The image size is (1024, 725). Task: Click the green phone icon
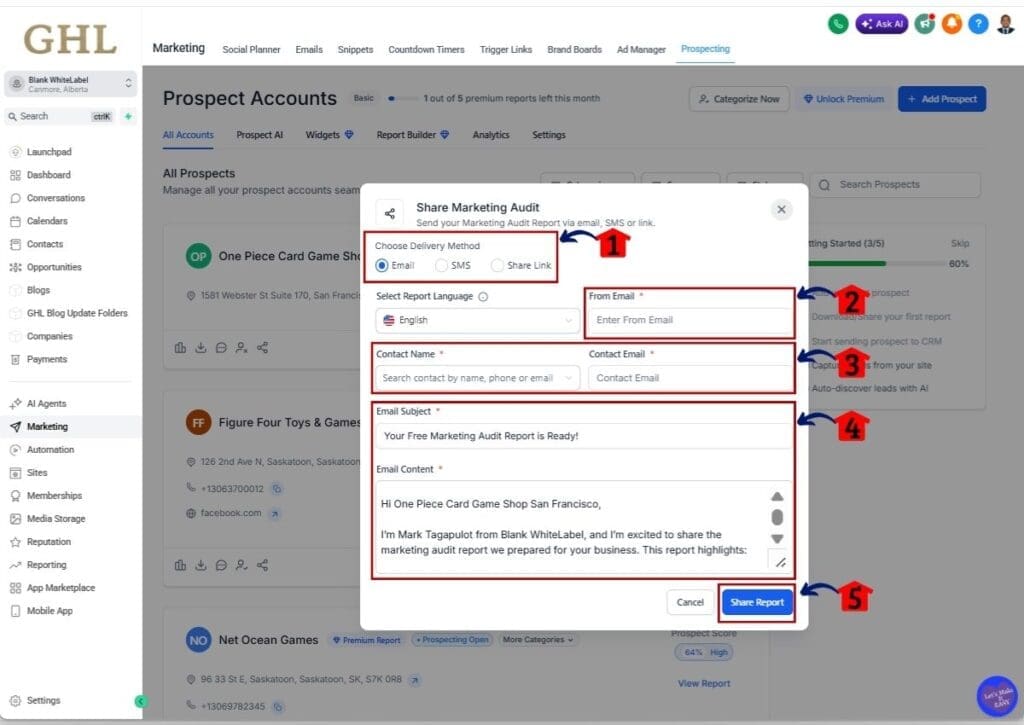click(838, 23)
